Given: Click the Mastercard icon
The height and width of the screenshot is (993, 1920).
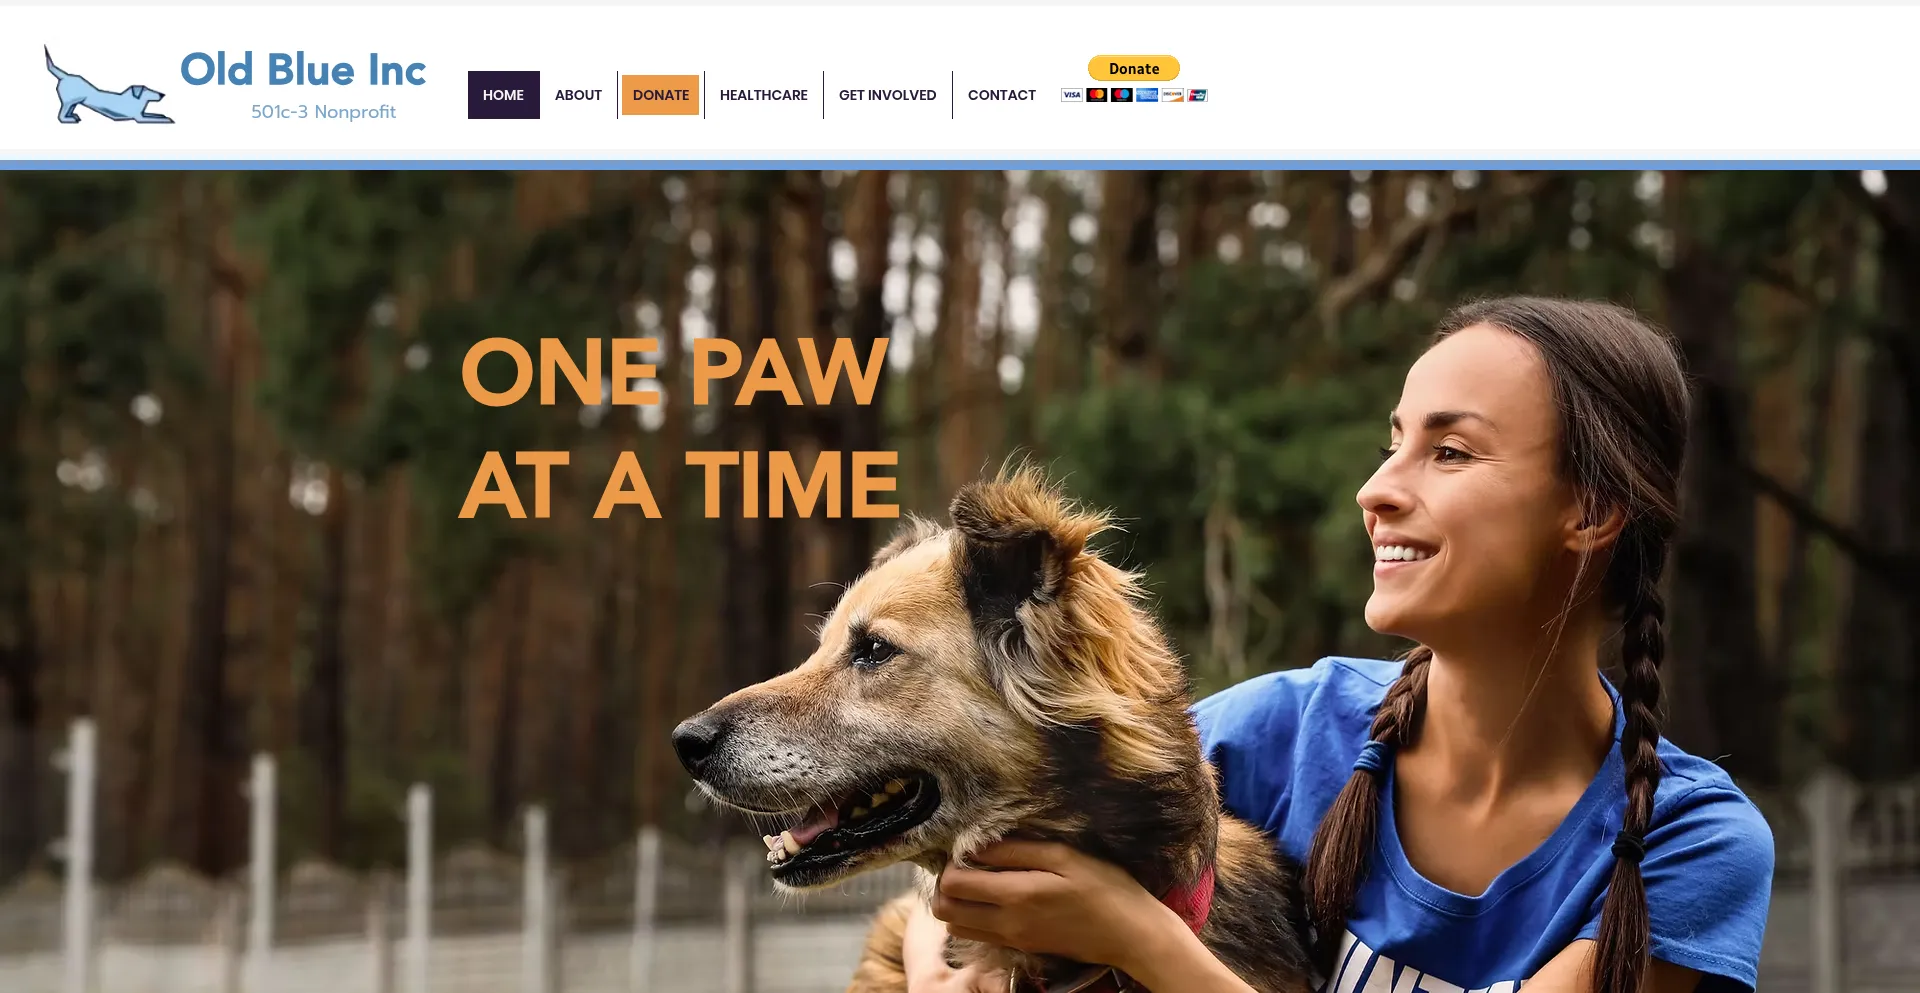Looking at the screenshot, I should (1097, 95).
